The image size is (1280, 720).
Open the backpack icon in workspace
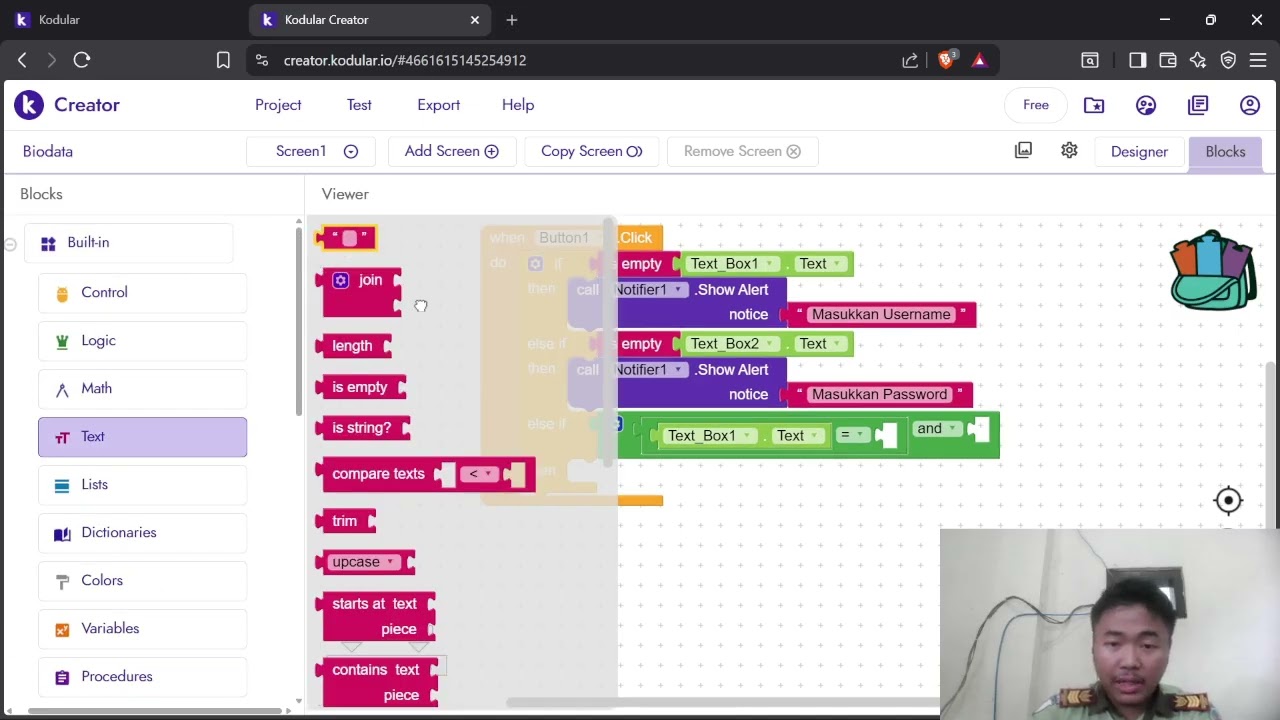click(x=1213, y=271)
